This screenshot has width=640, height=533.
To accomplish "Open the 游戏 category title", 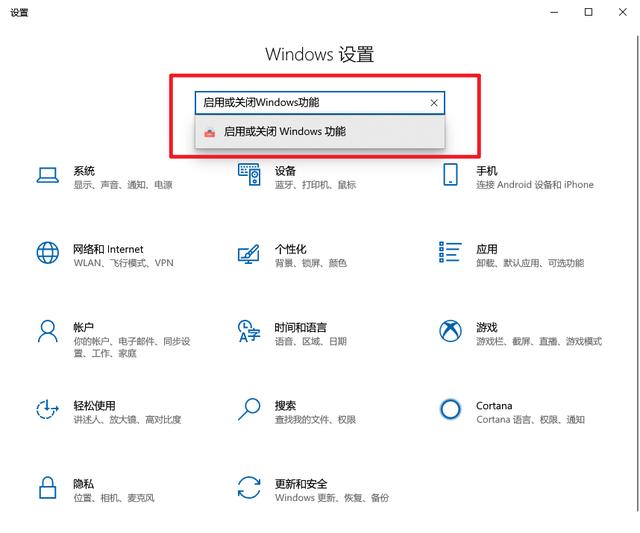I will point(487,327).
